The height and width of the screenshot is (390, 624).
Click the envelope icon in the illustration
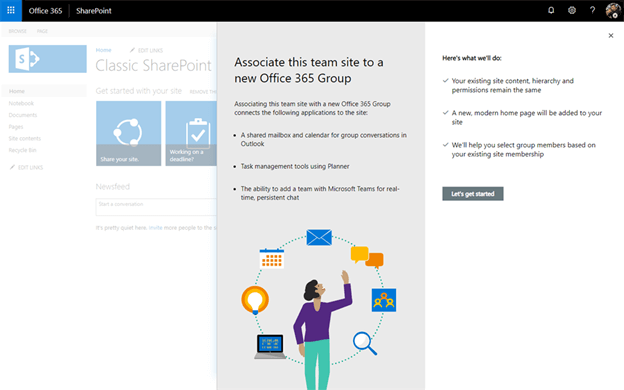(x=319, y=237)
